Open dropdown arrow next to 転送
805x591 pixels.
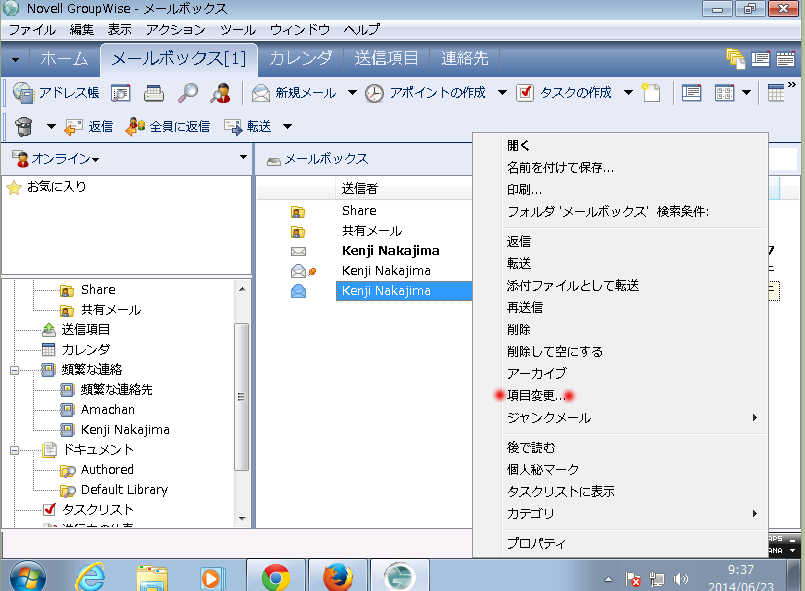coord(288,126)
